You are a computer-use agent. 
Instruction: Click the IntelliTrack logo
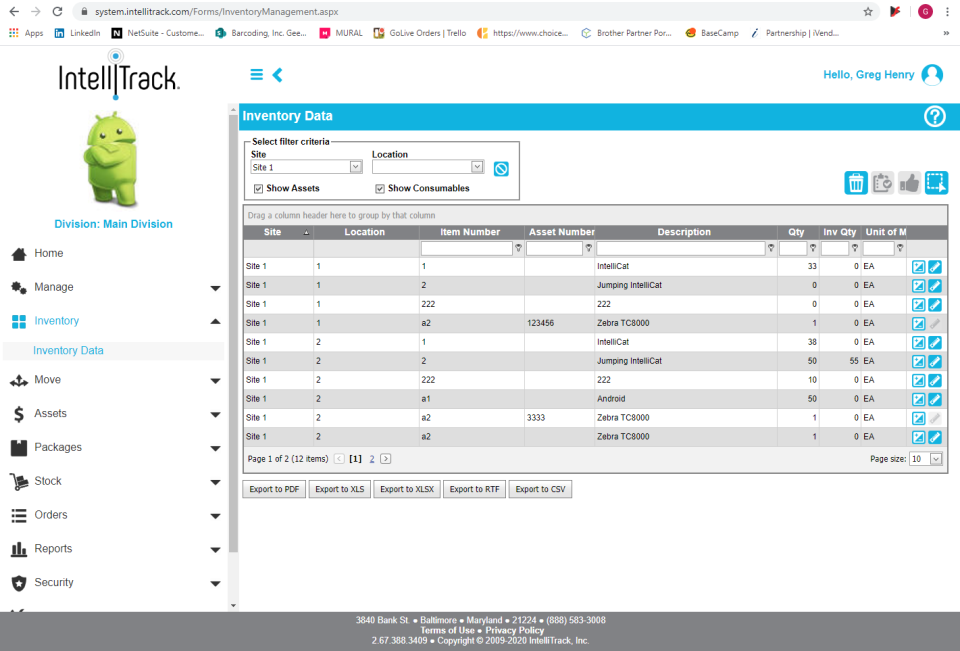tap(118, 75)
